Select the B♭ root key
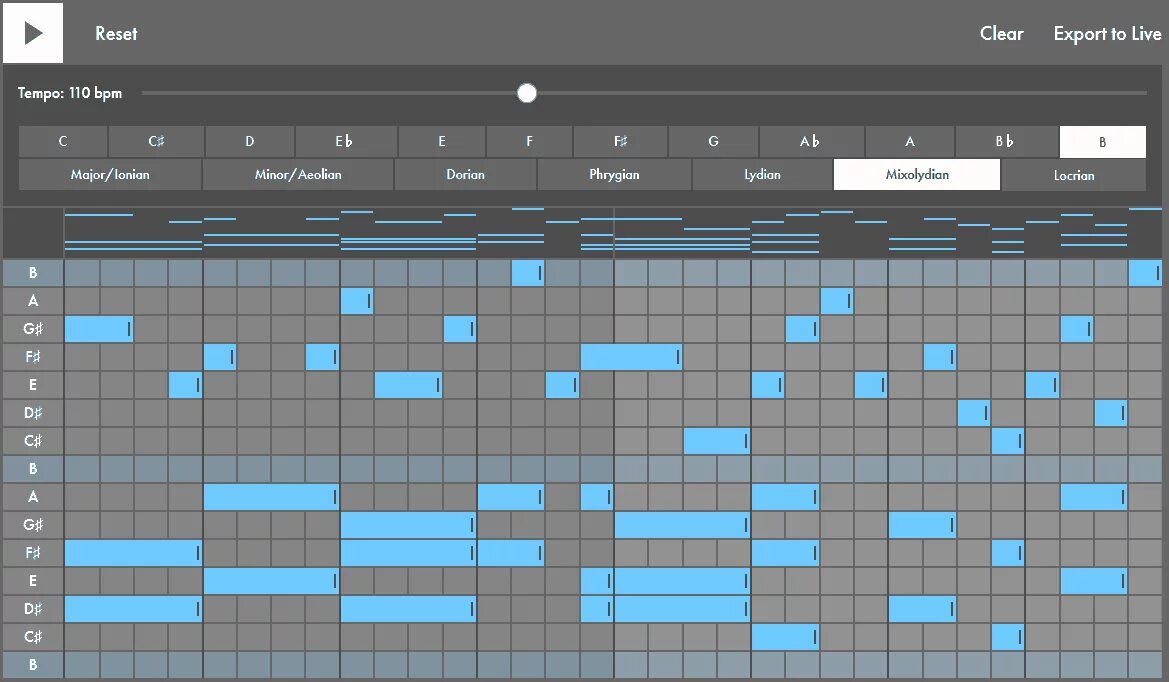 click(1006, 142)
